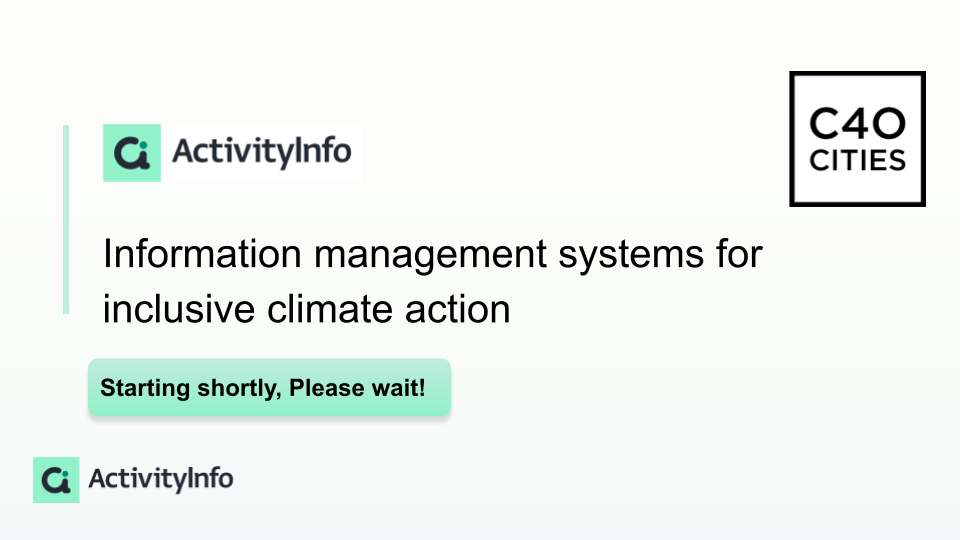Click the small ActivityInfo icon in the footer

pos(56,480)
